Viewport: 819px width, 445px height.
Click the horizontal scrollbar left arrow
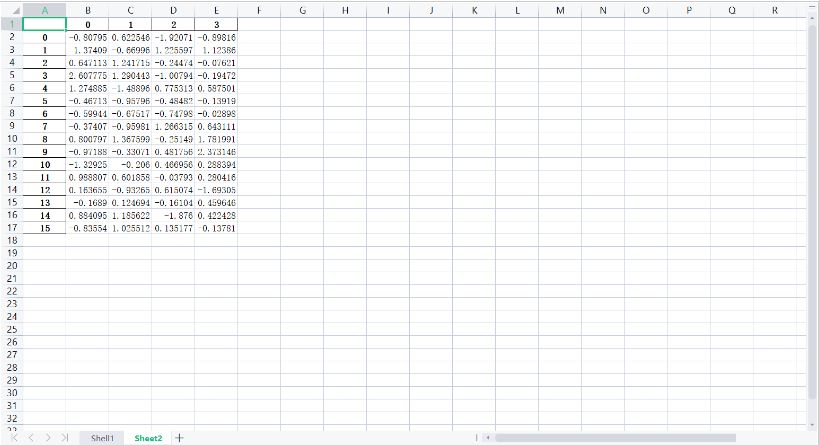pos(488,438)
